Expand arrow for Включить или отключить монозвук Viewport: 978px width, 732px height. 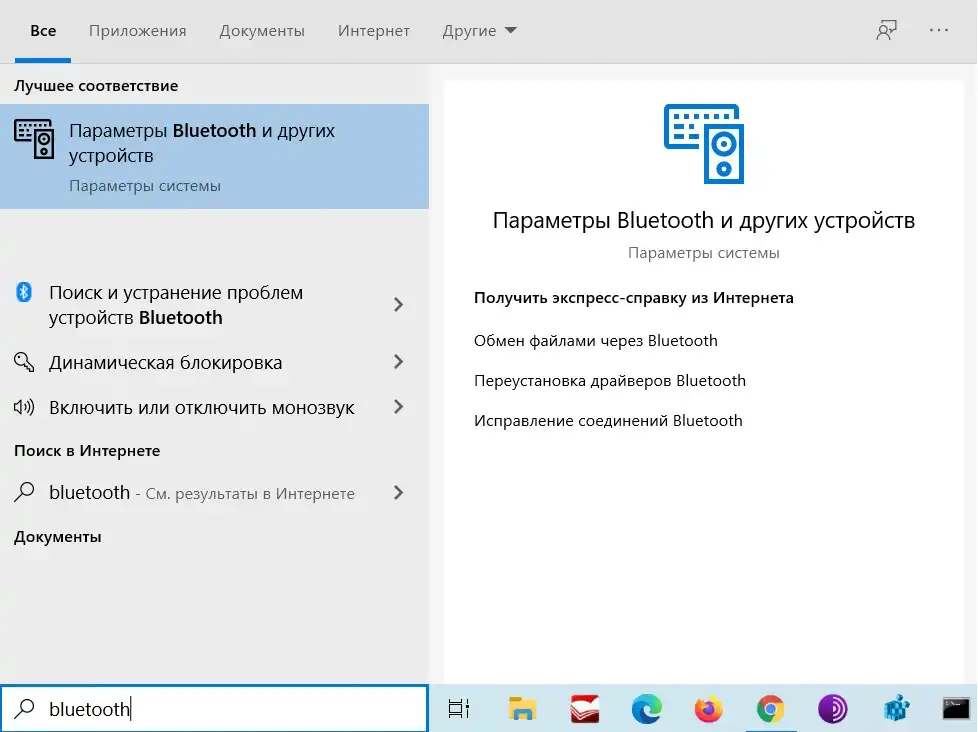tap(398, 407)
